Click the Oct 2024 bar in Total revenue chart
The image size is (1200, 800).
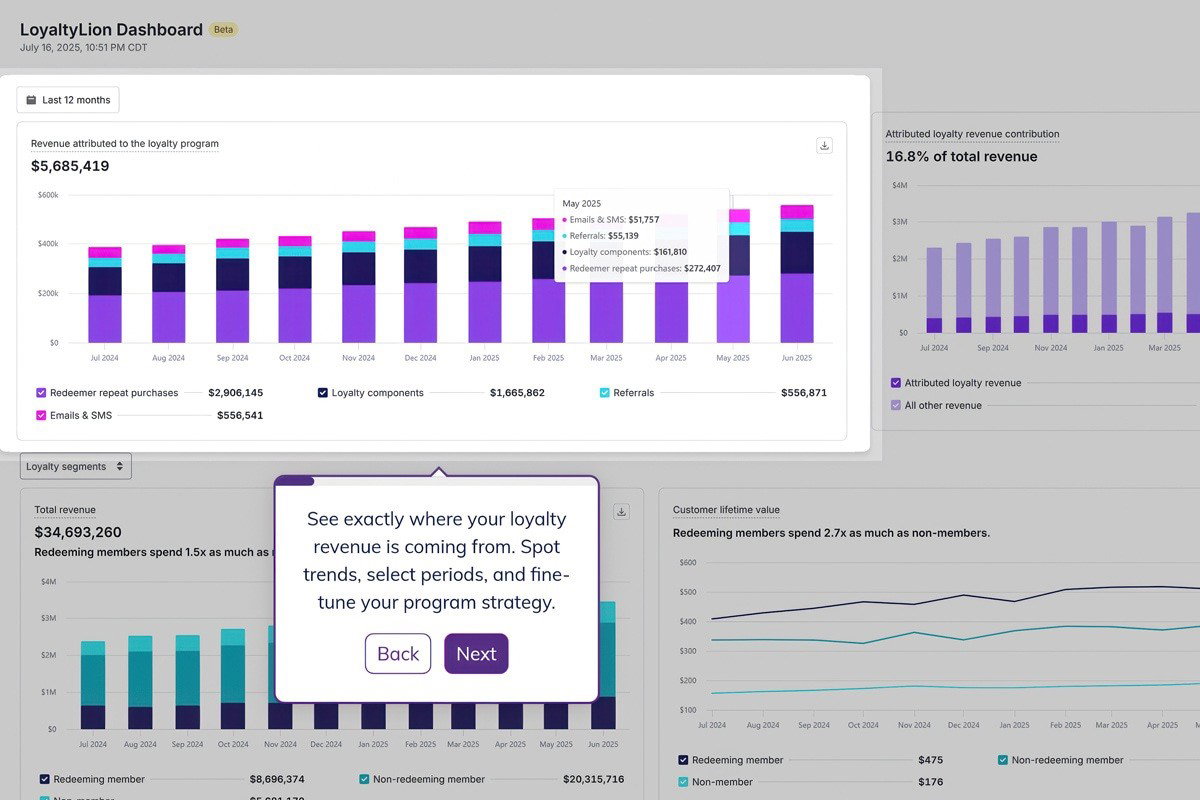tap(233, 679)
